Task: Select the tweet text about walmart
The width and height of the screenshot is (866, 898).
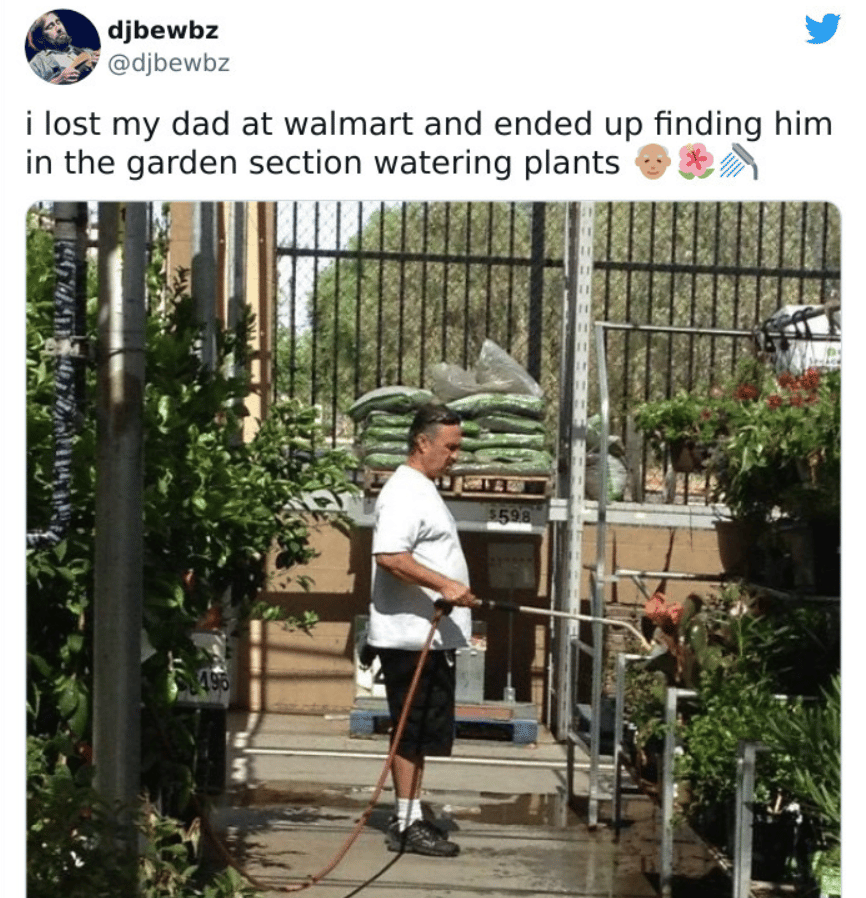Action: pyautogui.click(x=428, y=143)
